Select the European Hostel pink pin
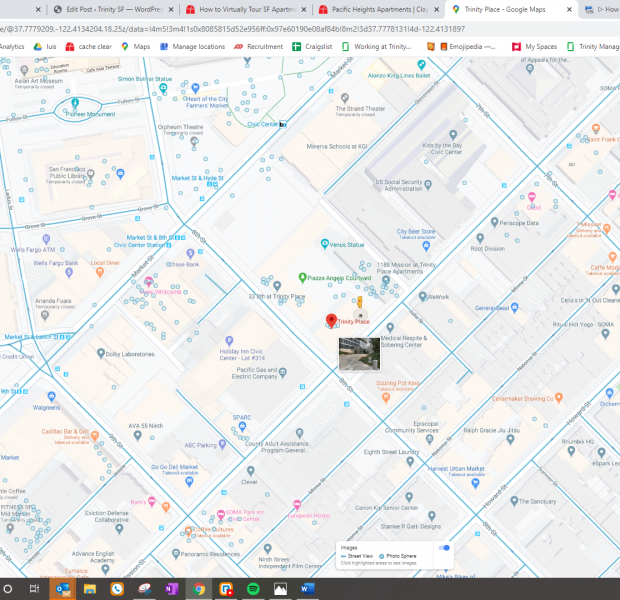Image resolution: width=620 pixels, height=600 pixels. (297, 505)
